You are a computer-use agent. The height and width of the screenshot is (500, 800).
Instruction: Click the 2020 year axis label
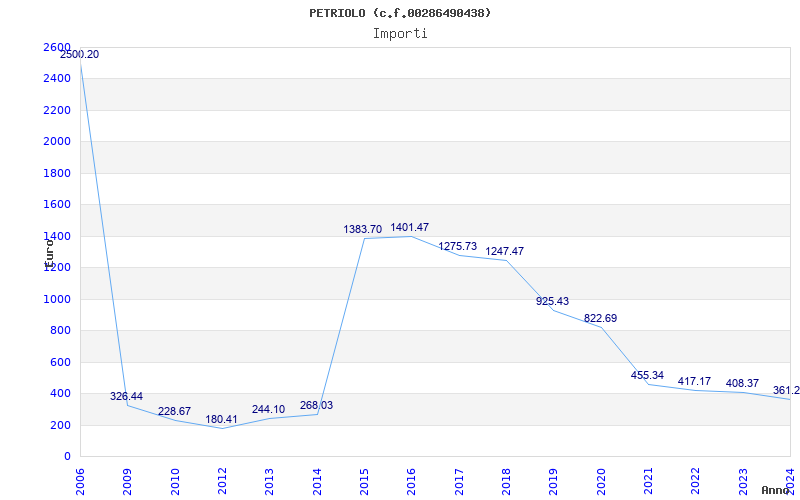tap(601, 479)
